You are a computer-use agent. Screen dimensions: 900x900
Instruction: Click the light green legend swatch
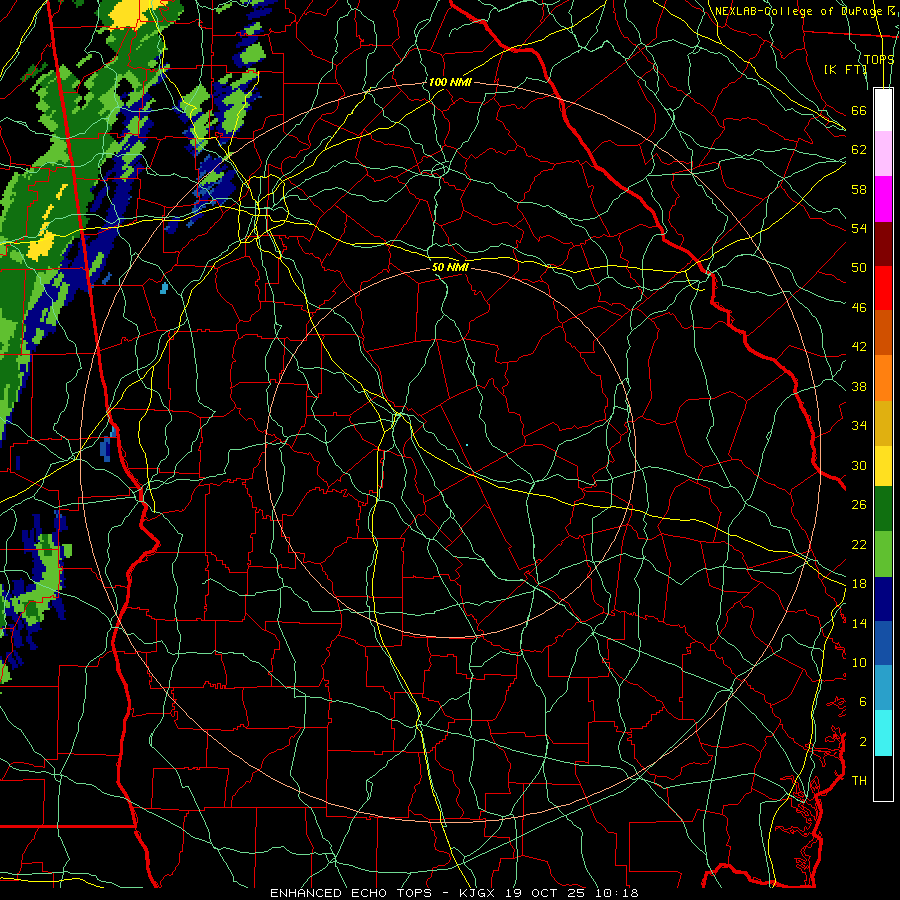click(x=883, y=554)
